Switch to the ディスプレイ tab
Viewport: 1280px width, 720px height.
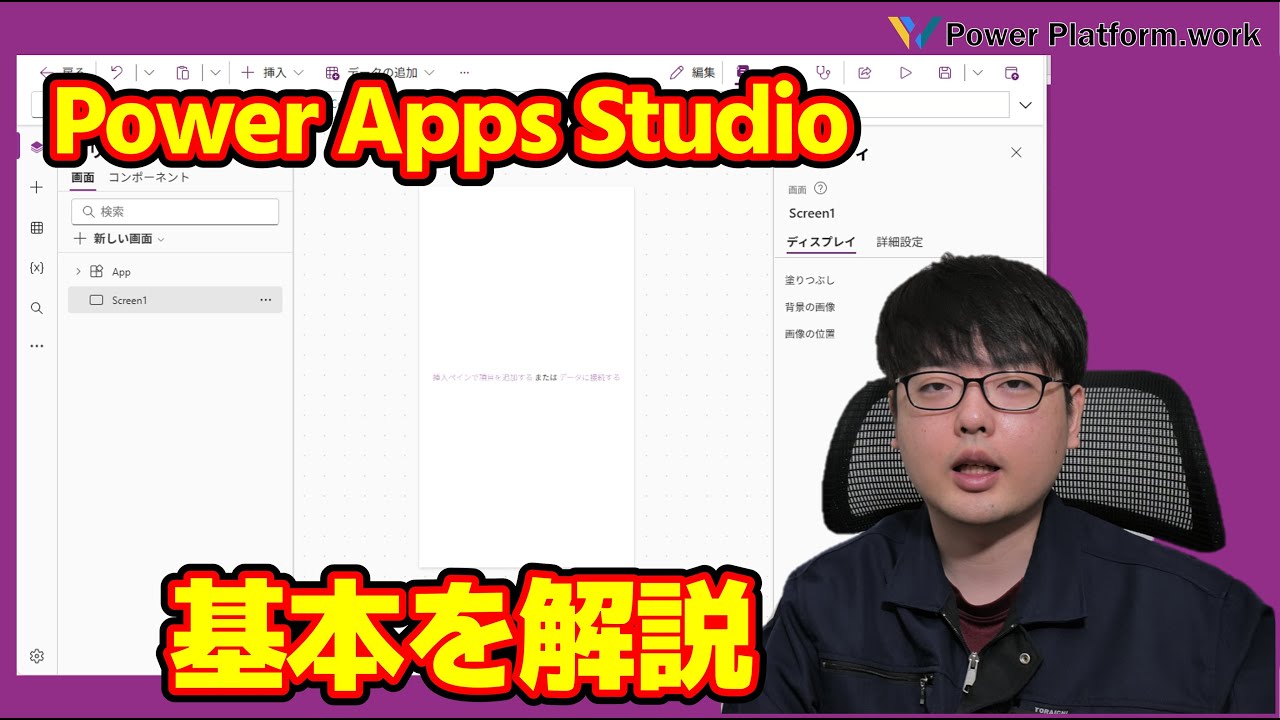[821, 242]
